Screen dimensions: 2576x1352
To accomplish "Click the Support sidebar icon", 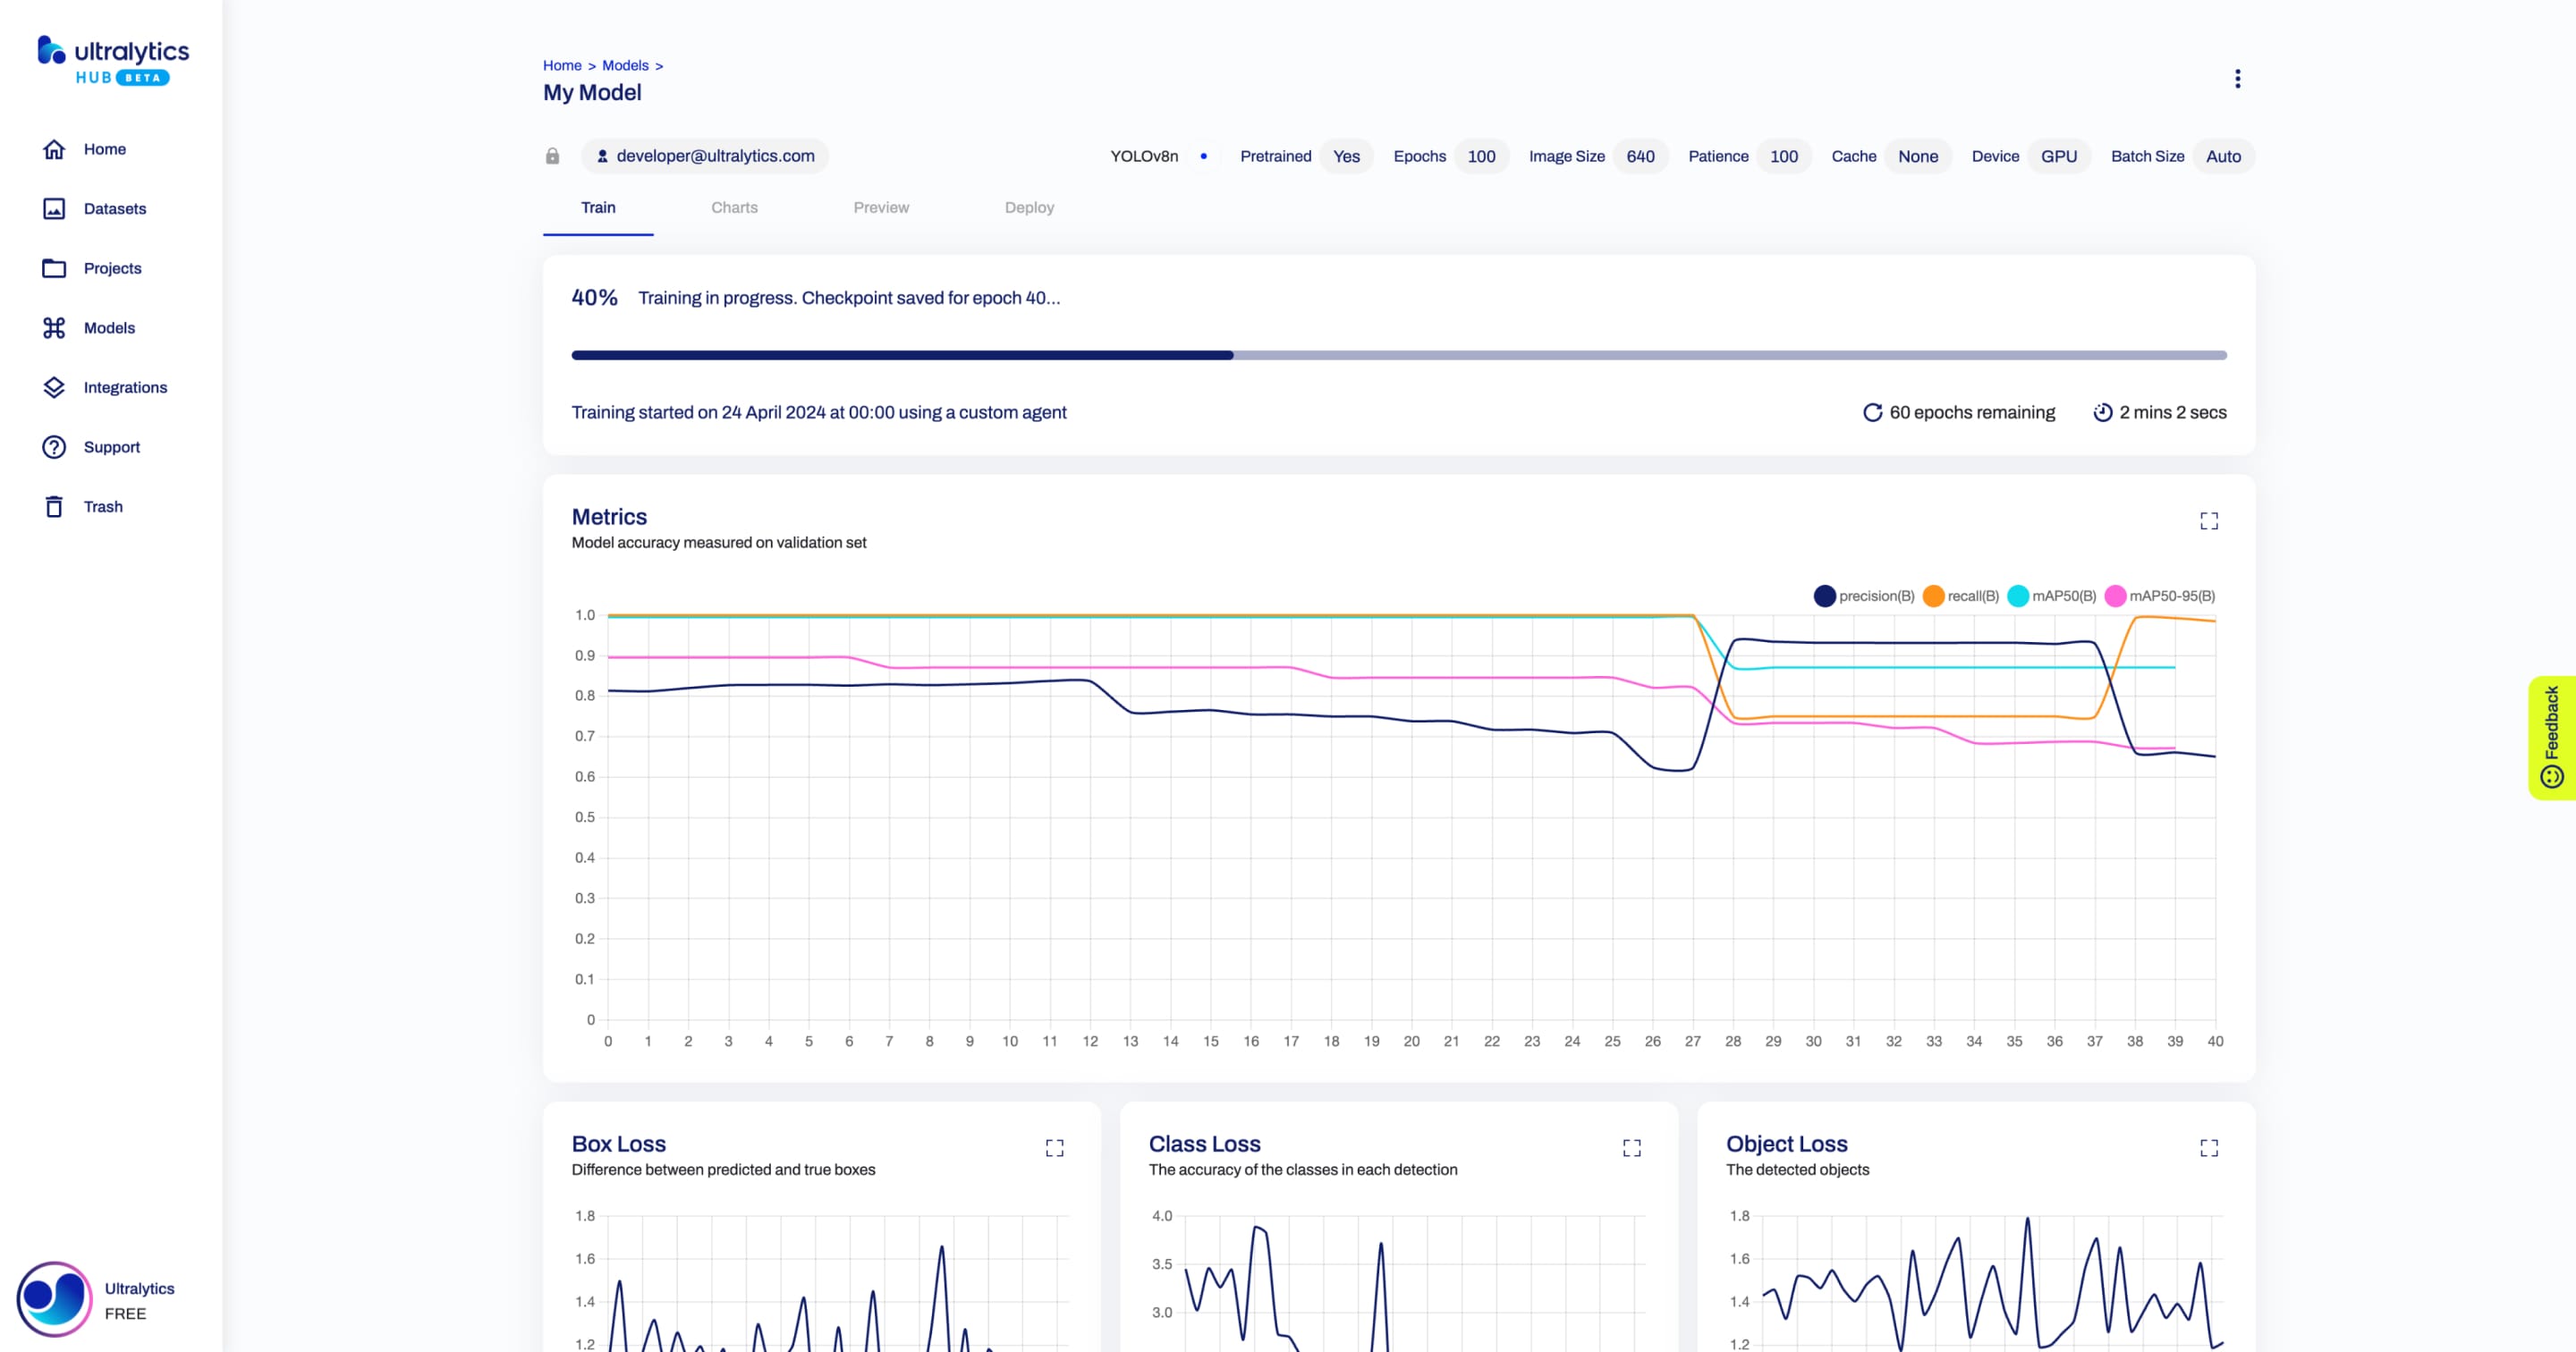I will click(x=53, y=446).
